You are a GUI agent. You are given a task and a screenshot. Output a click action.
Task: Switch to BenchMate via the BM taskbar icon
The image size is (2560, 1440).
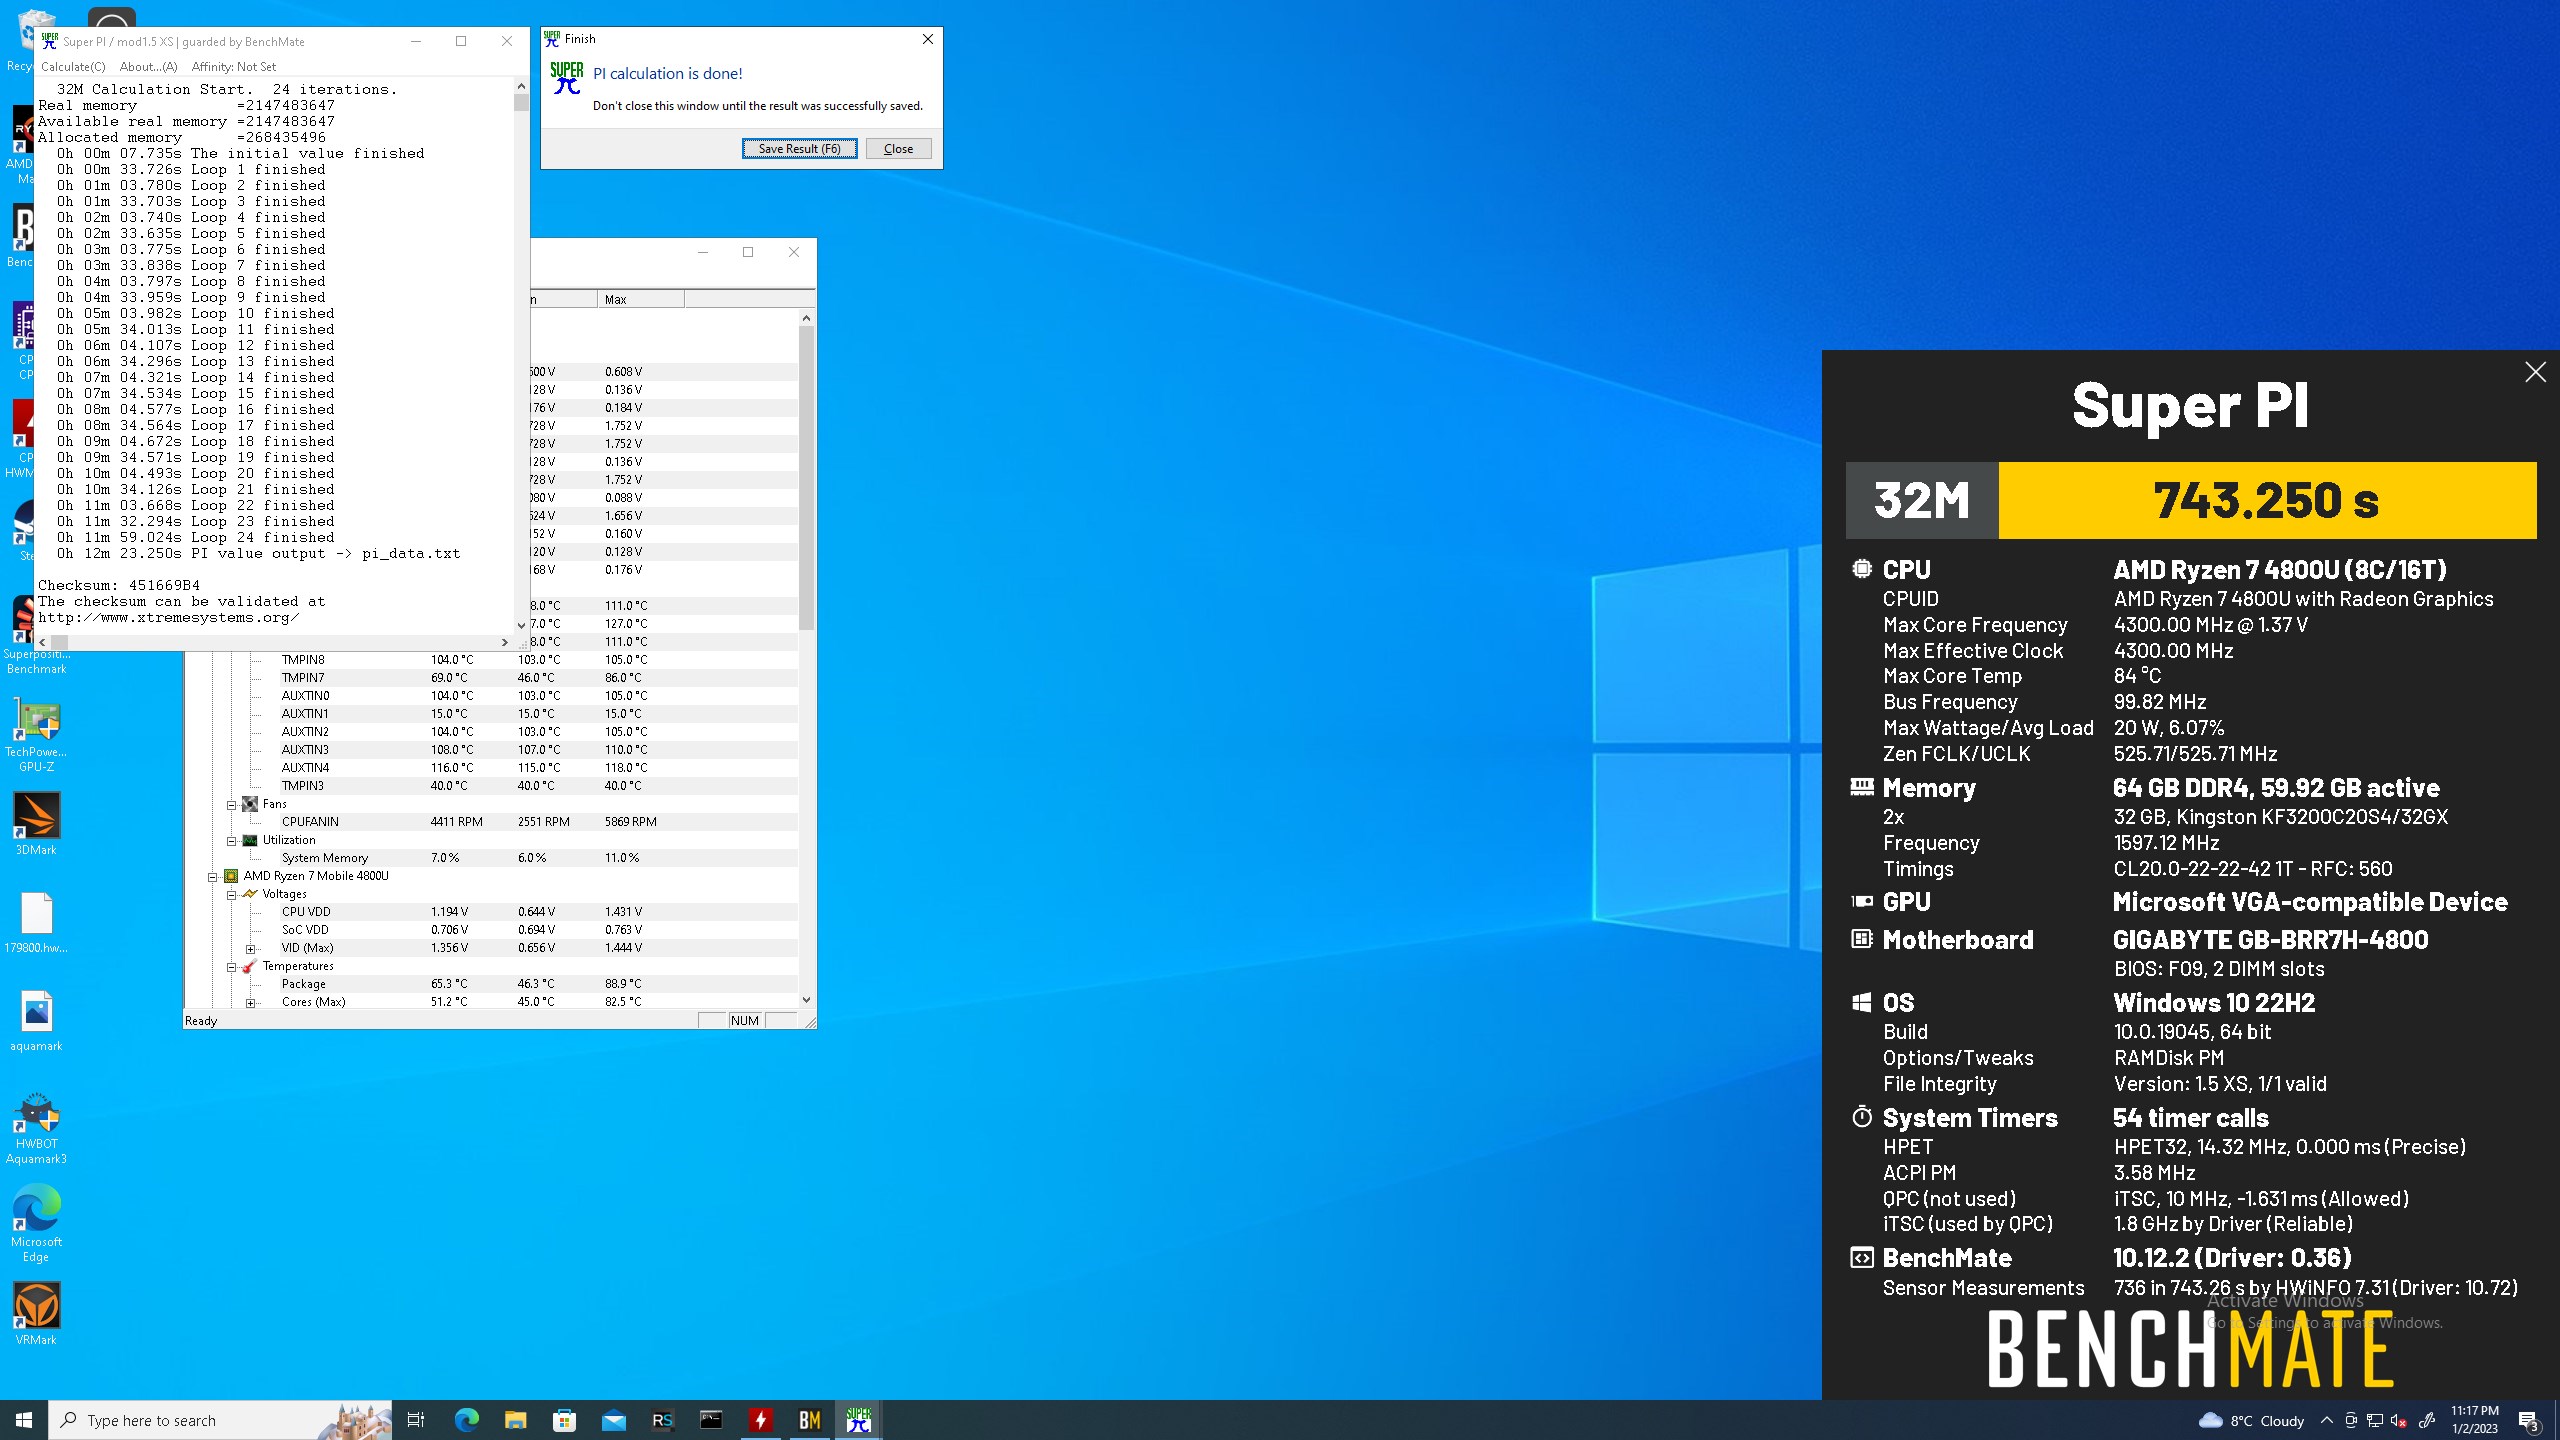(809, 1420)
